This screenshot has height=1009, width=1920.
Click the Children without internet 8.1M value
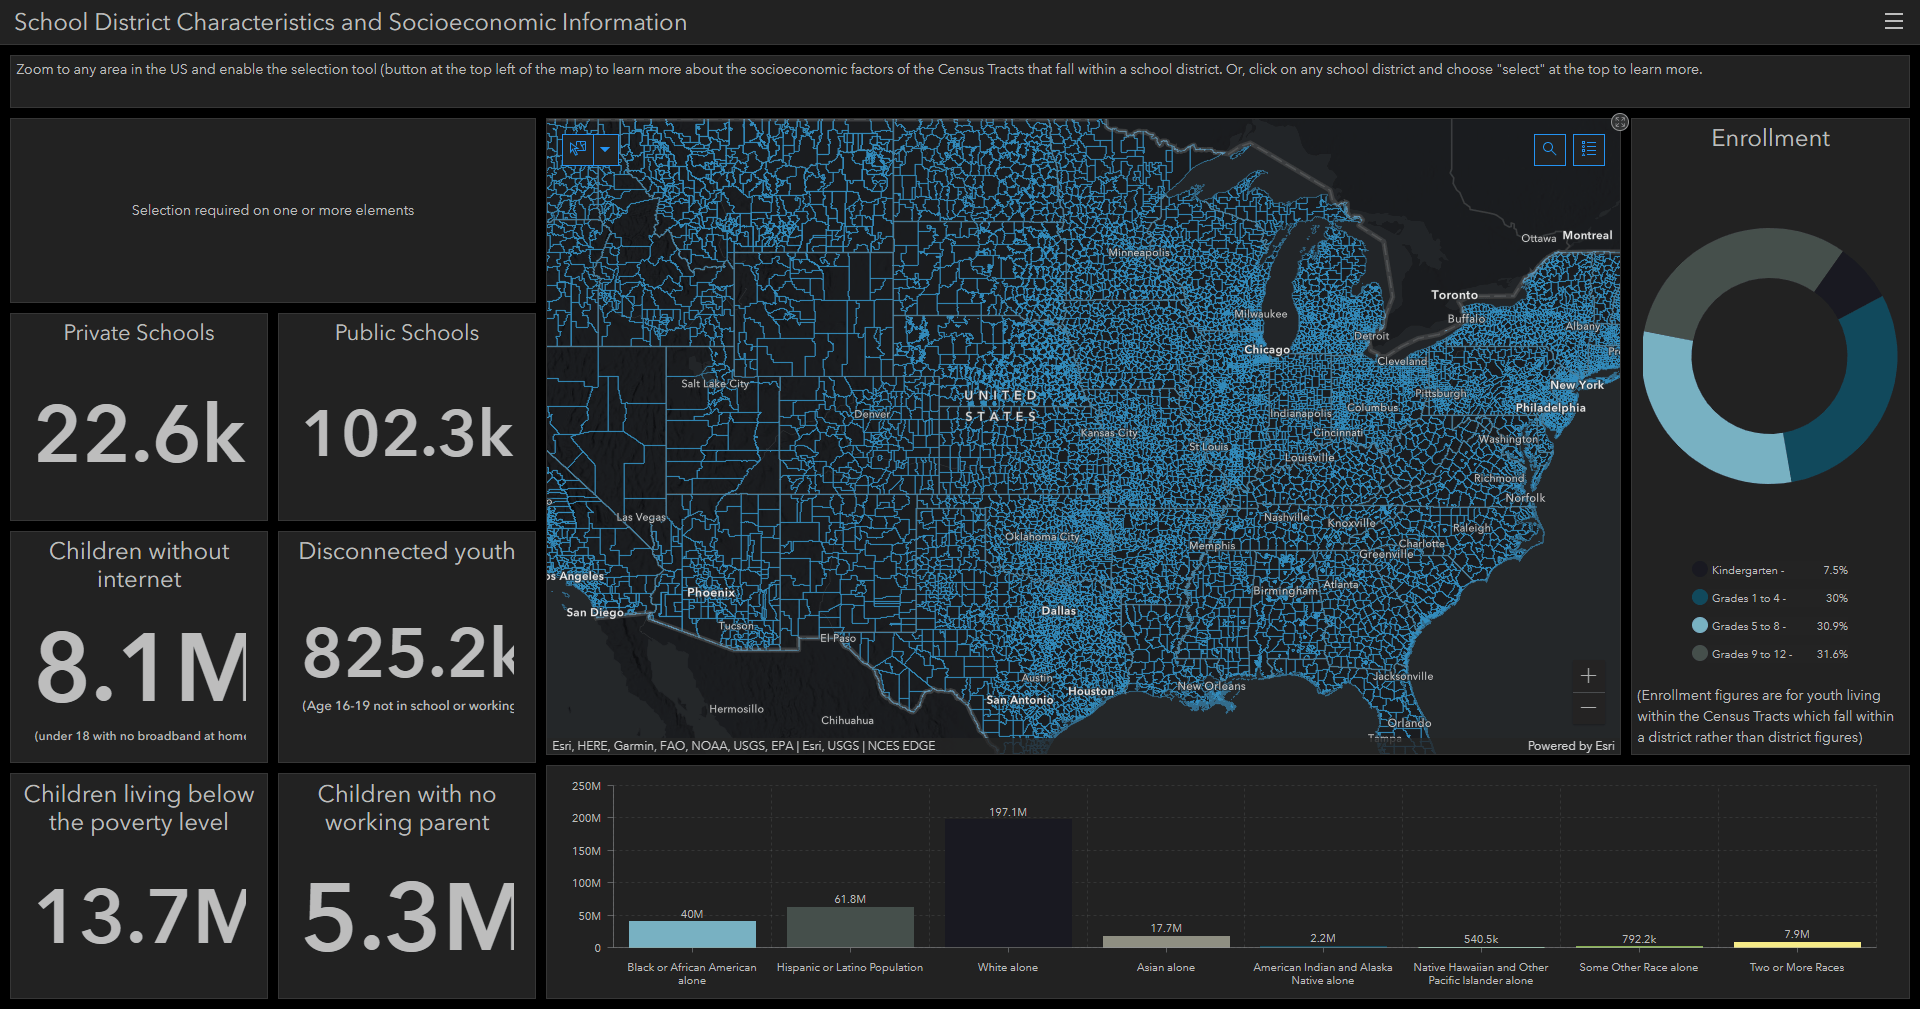[x=140, y=667]
